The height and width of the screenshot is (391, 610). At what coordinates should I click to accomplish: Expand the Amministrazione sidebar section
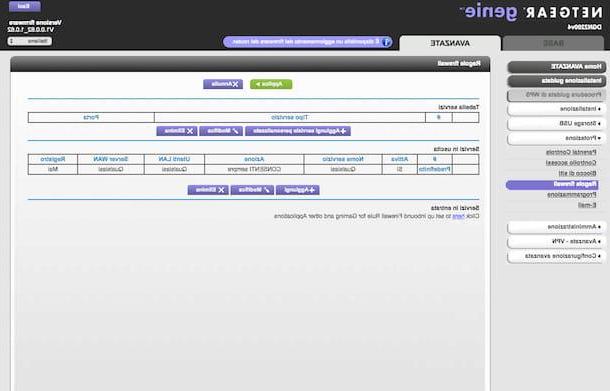click(x=556, y=226)
